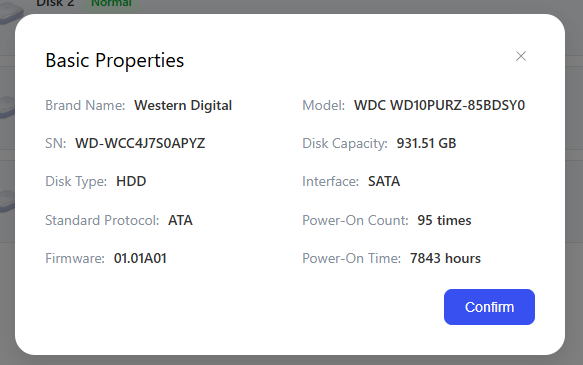
Task: Select disk type value HDD
Action: (x=131, y=181)
